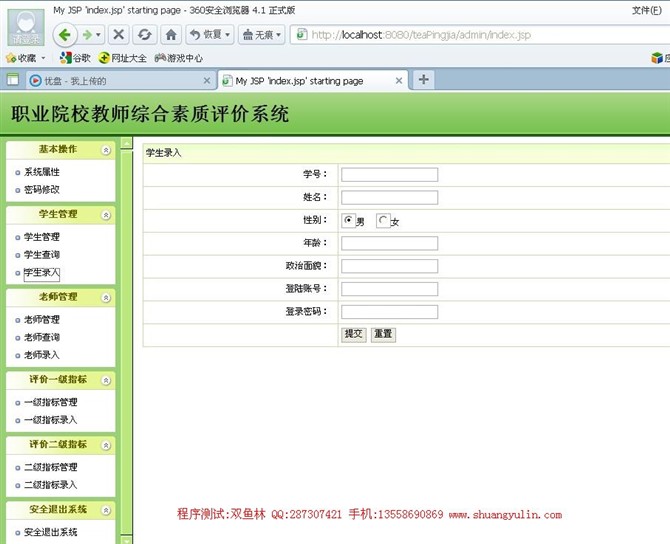
Task: Open the 谷歌 bookmark
Action: click(x=75, y=58)
